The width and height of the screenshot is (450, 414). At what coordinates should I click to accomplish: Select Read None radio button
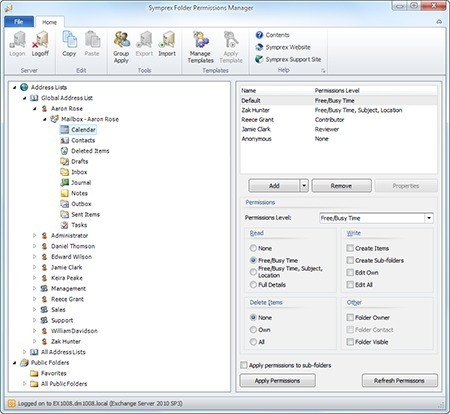253,248
